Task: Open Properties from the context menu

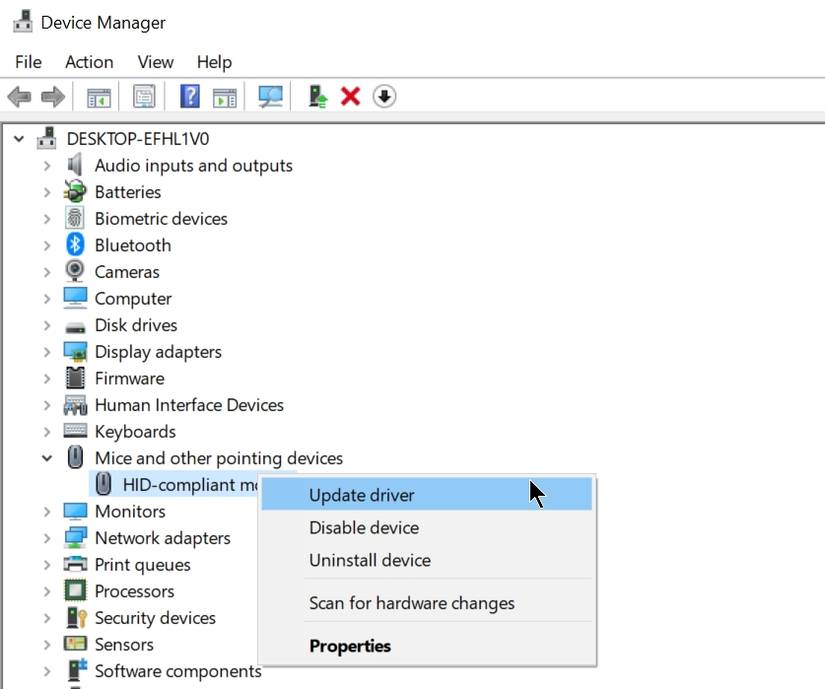Action: pyautogui.click(x=350, y=646)
